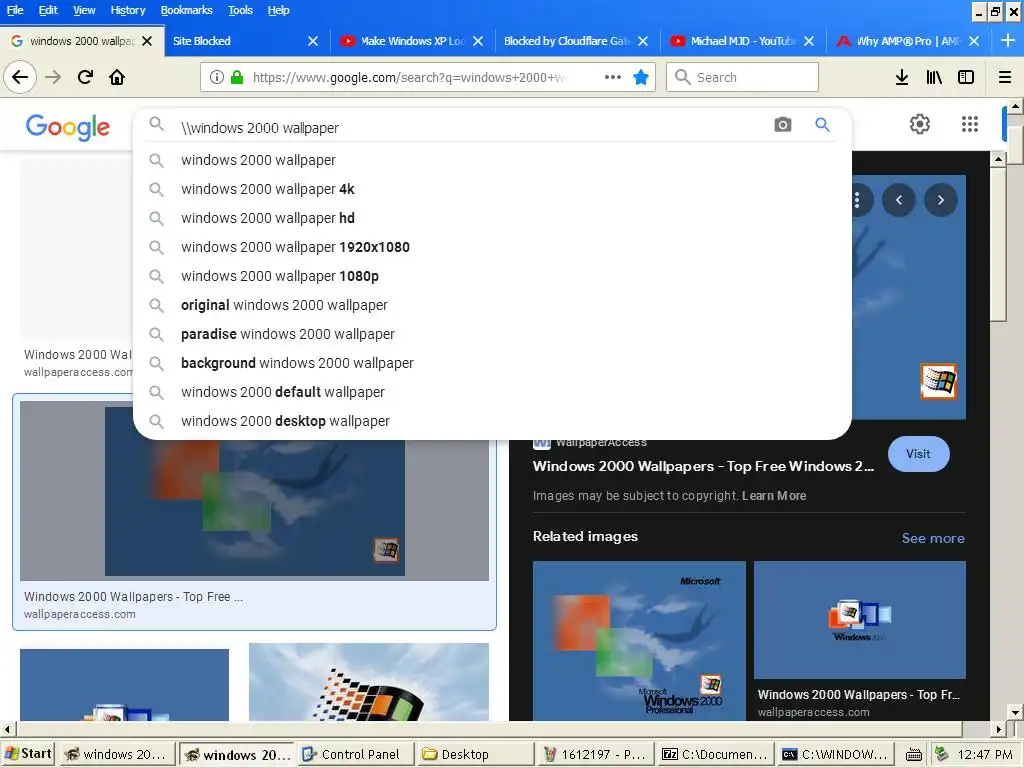Open the View menu
The height and width of the screenshot is (768, 1024).
pos(84,10)
